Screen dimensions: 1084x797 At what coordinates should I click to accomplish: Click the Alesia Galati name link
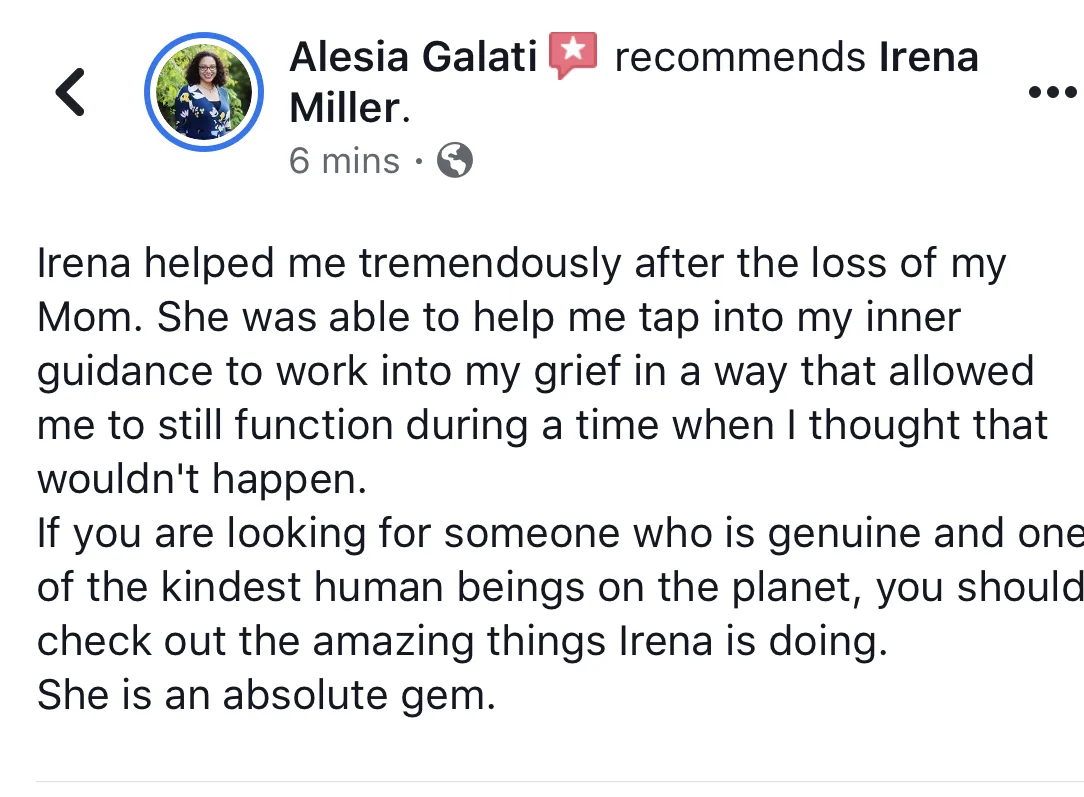(x=413, y=58)
